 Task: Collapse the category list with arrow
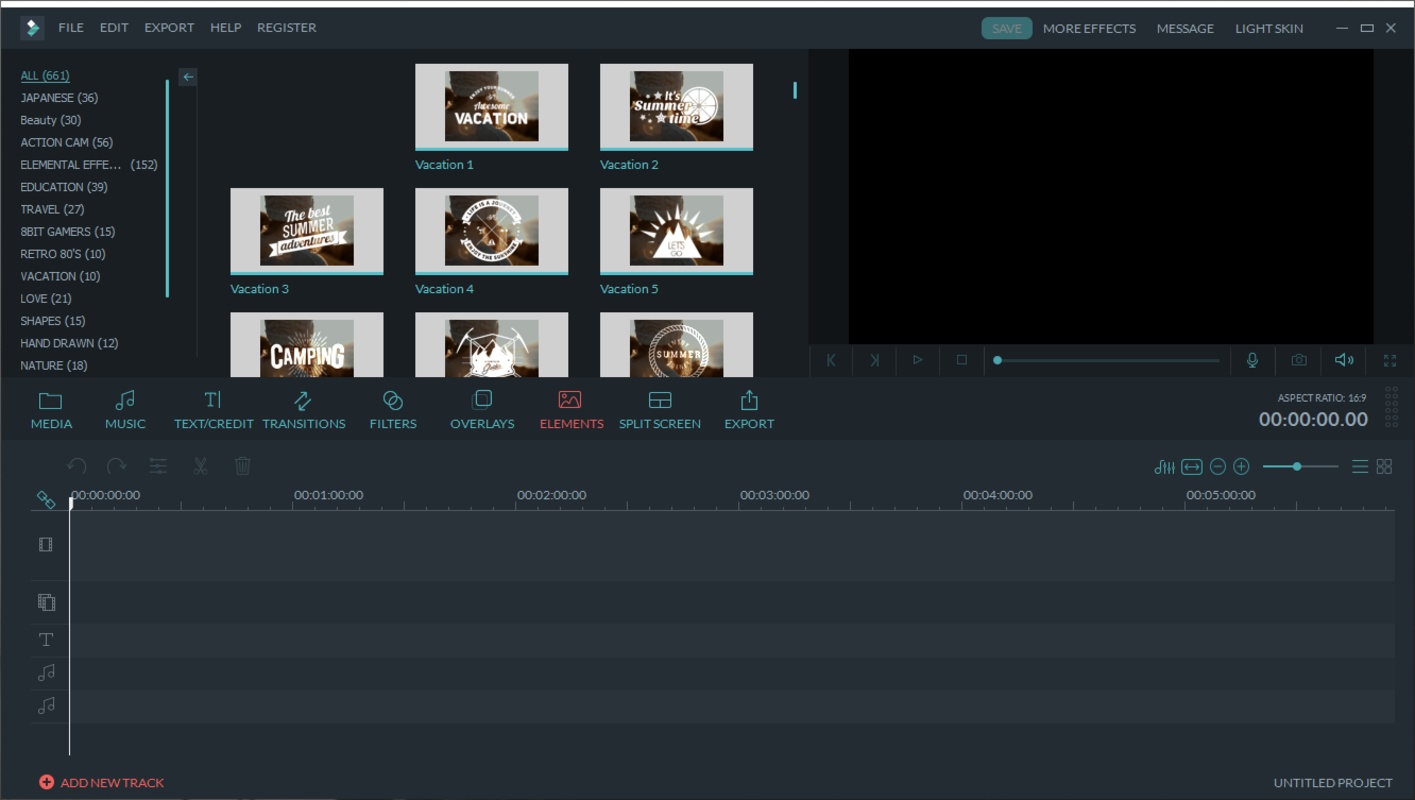188,77
